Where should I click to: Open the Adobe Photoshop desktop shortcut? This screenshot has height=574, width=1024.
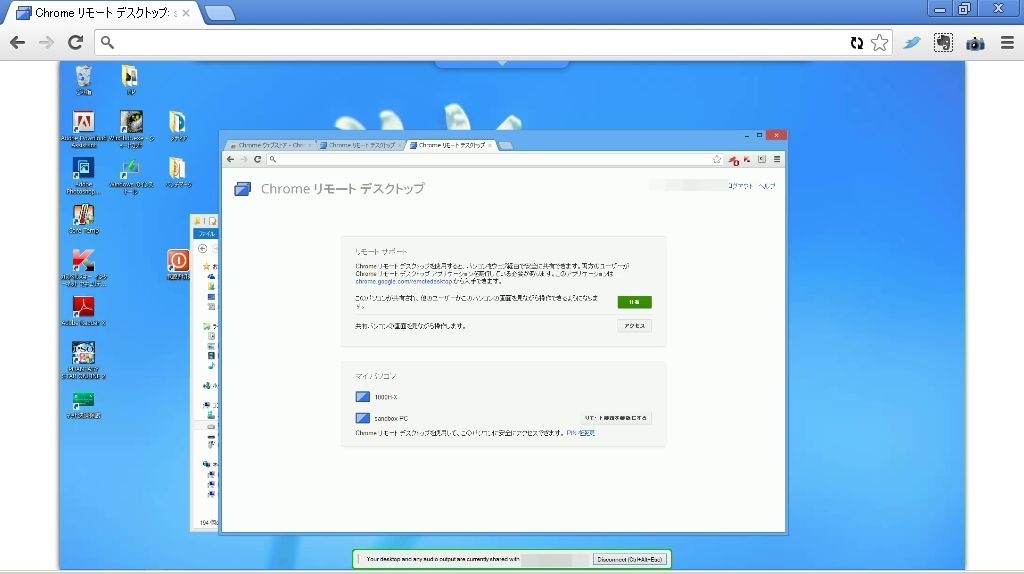click(84, 176)
